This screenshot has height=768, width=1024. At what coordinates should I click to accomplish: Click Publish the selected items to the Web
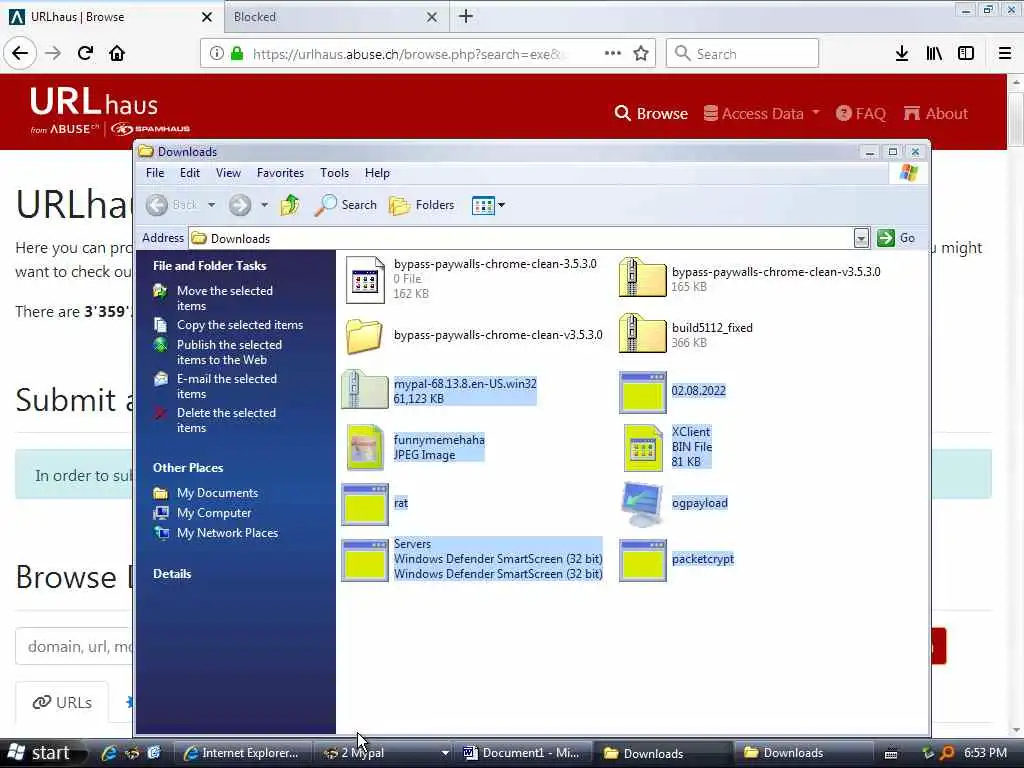click(x=229, y=352)
